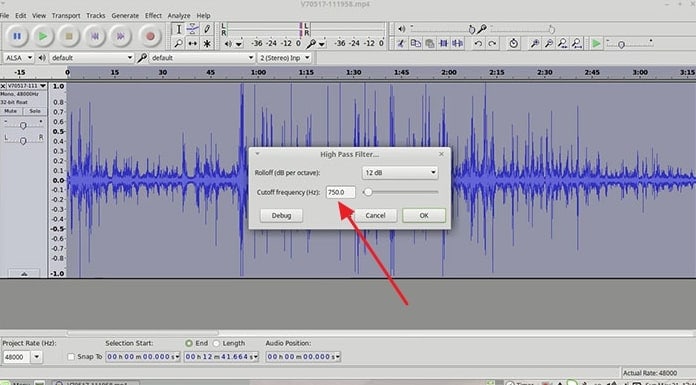The width and height of the screenshot is (696, 385).
Task: Click the Cutoff frequency slider
Action: point(400,192)
